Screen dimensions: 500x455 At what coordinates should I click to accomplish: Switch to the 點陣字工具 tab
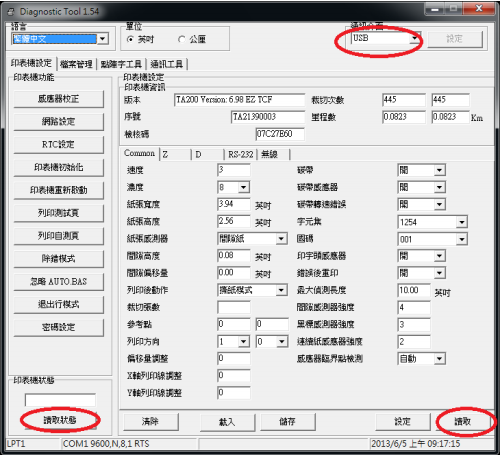tap(121, 64)
